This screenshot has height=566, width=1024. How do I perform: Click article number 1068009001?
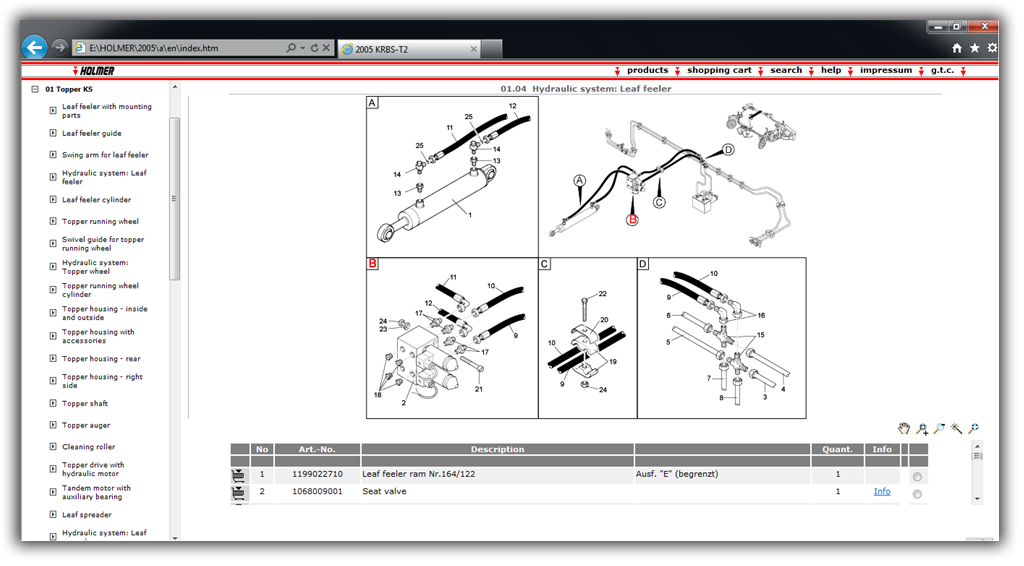[317, 492]
